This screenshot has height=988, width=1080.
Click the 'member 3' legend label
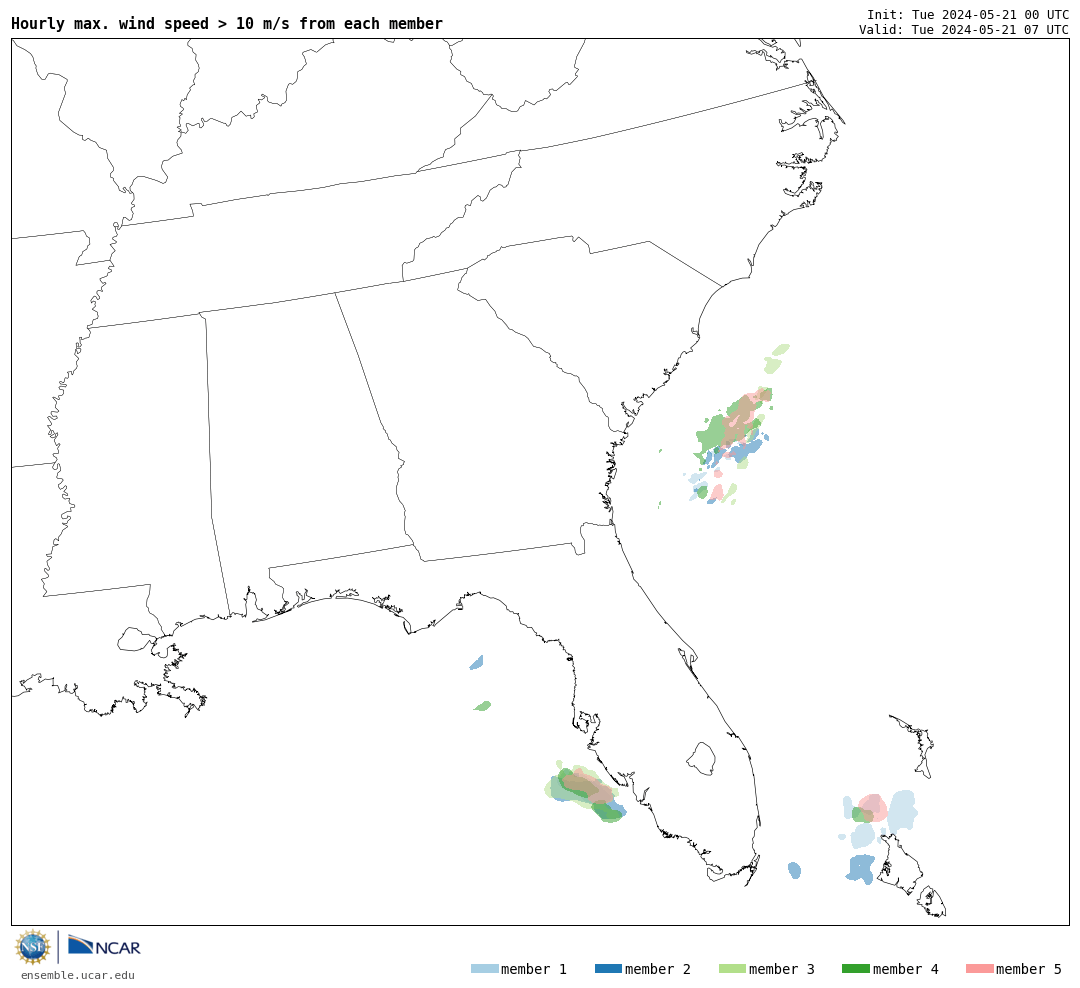pos(782,969)
